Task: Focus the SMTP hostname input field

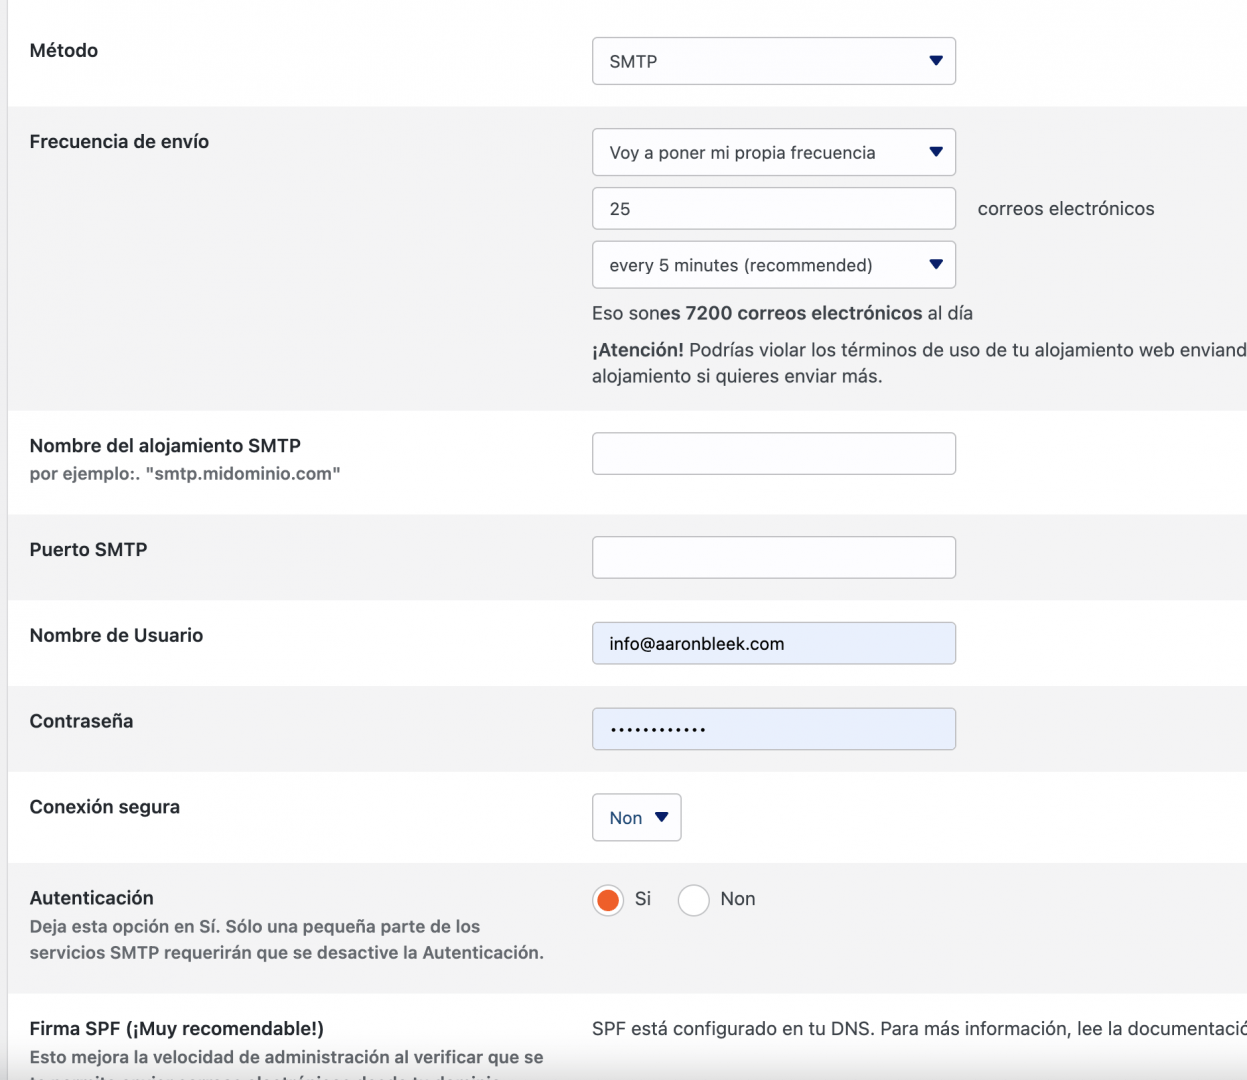Action: coord(774,454)
